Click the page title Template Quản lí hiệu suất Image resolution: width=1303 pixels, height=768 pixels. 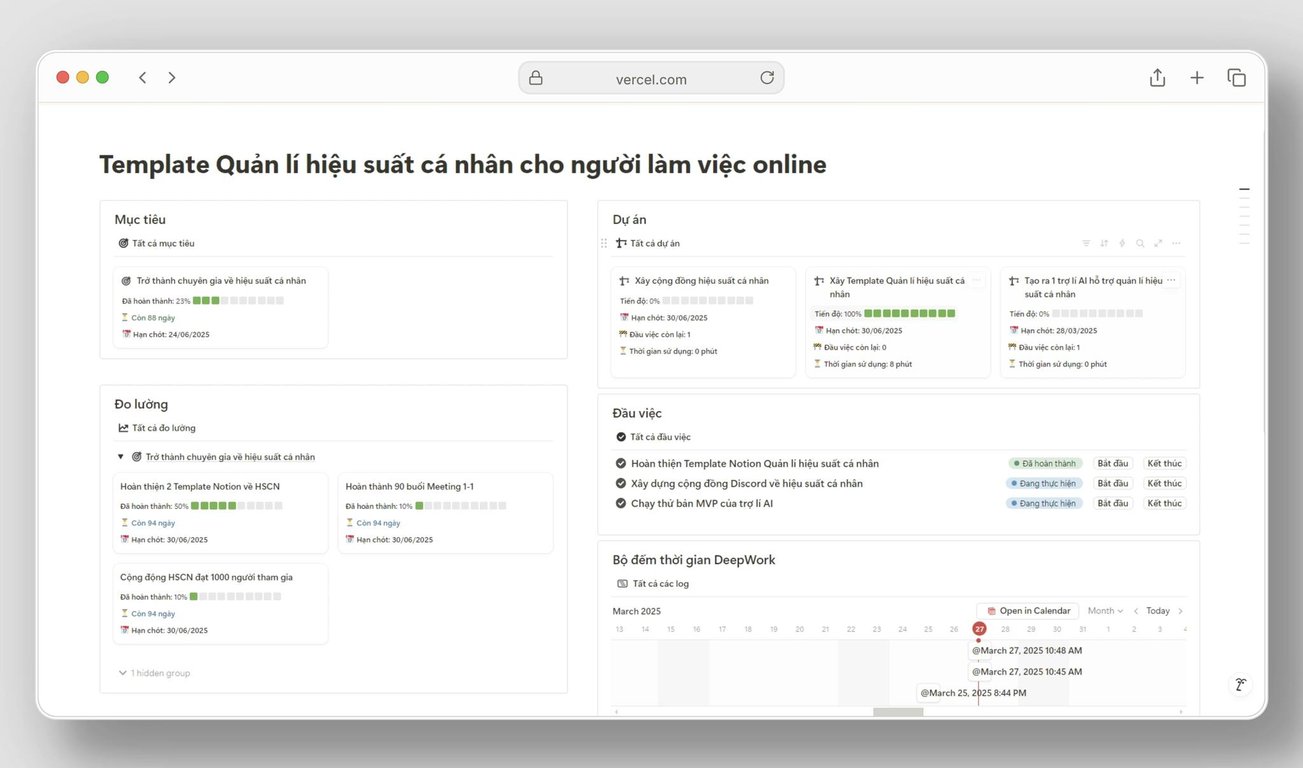pyautogui.click(x=463, y=164)
